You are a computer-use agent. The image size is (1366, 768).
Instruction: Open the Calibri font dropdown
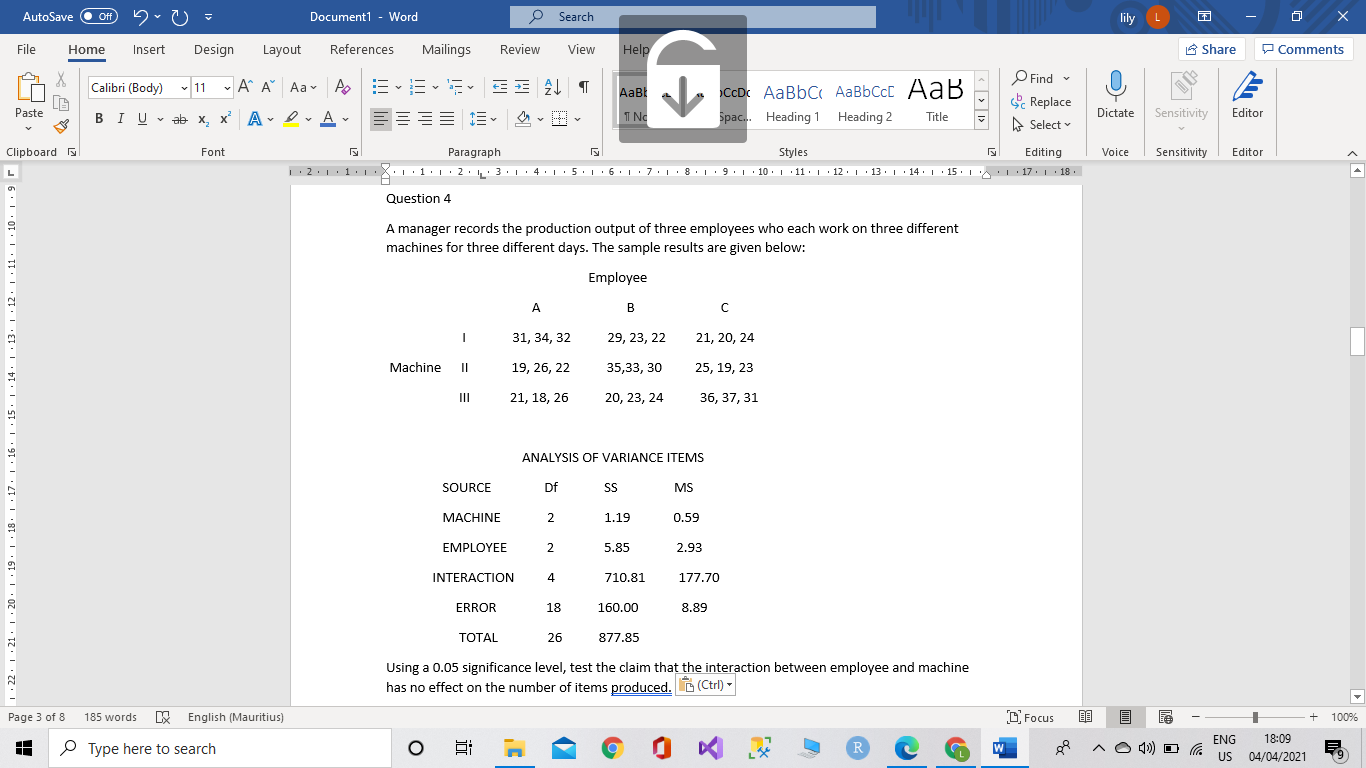tap(185, 87)
